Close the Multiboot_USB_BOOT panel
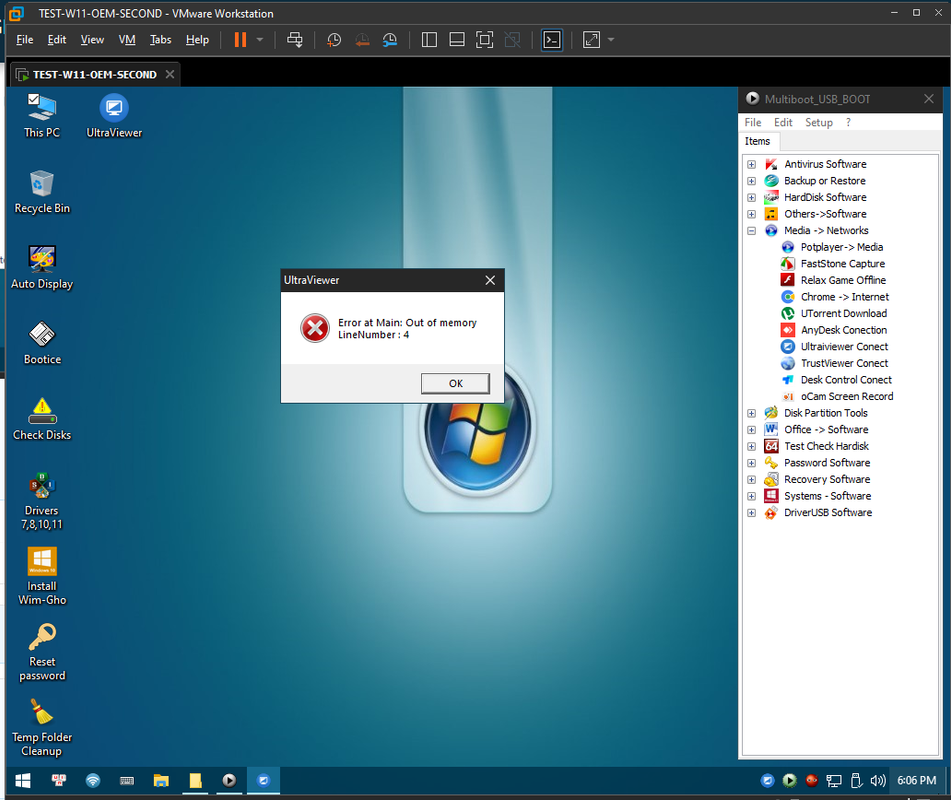Screen dimensions: 951x800 click(x=929, y=99)
